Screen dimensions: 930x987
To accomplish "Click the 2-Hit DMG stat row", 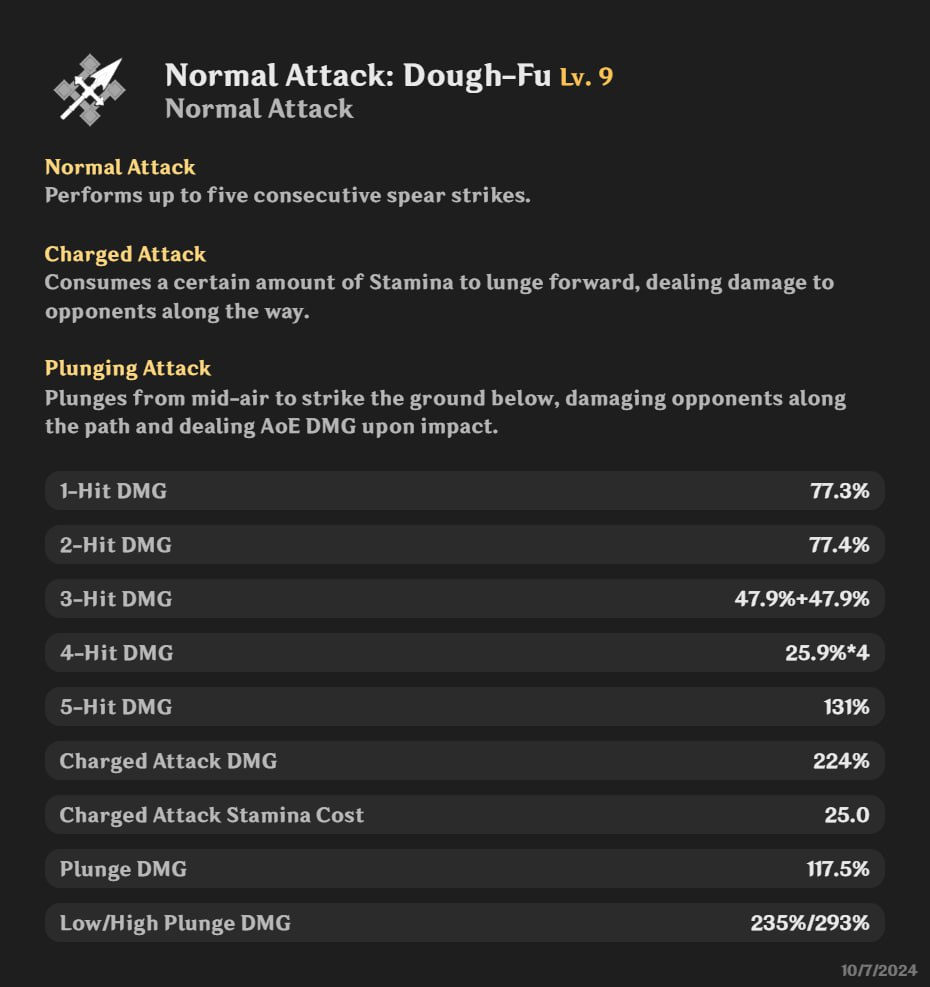I will click(464, 545).
